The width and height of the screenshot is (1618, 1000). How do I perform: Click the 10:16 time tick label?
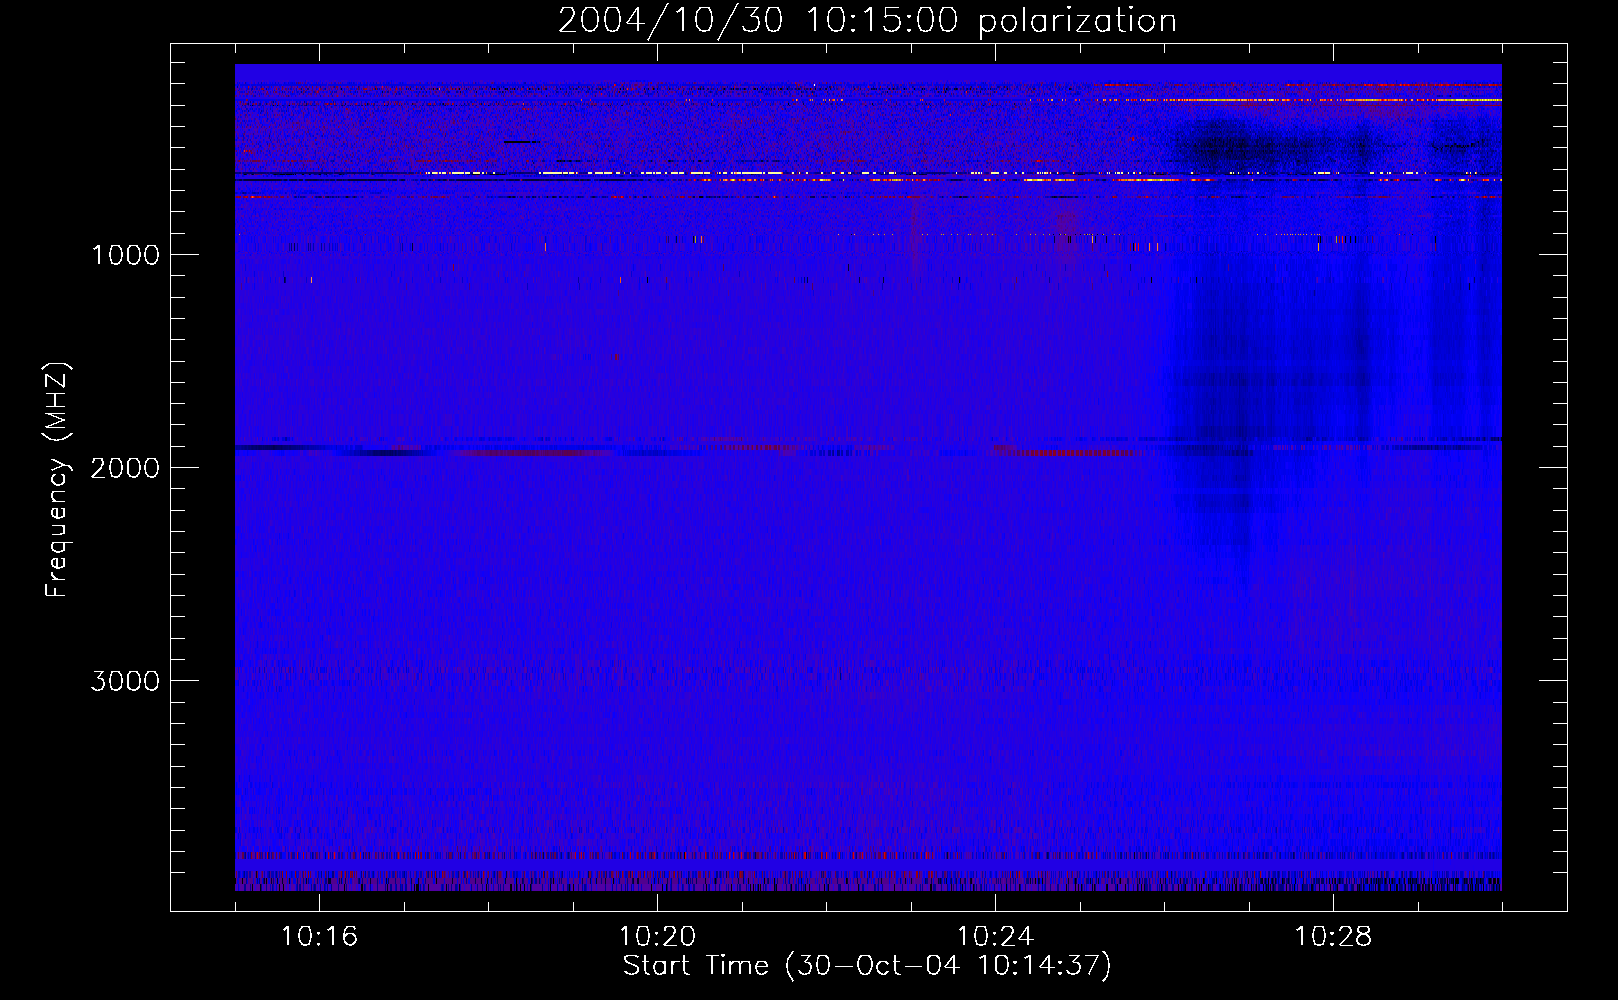point(319,937)
